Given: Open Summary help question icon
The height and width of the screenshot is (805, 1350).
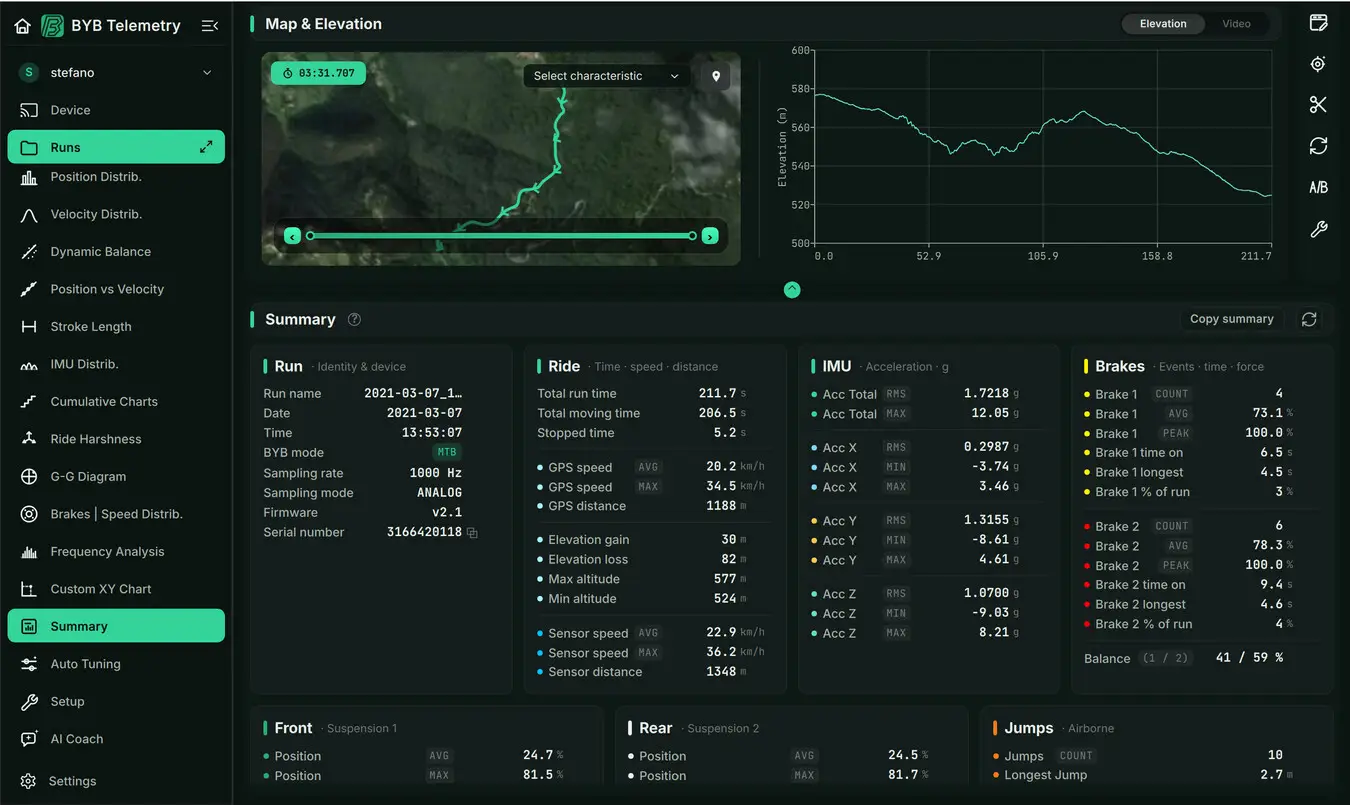Looking at the screenshot, I should click(354, 320).
